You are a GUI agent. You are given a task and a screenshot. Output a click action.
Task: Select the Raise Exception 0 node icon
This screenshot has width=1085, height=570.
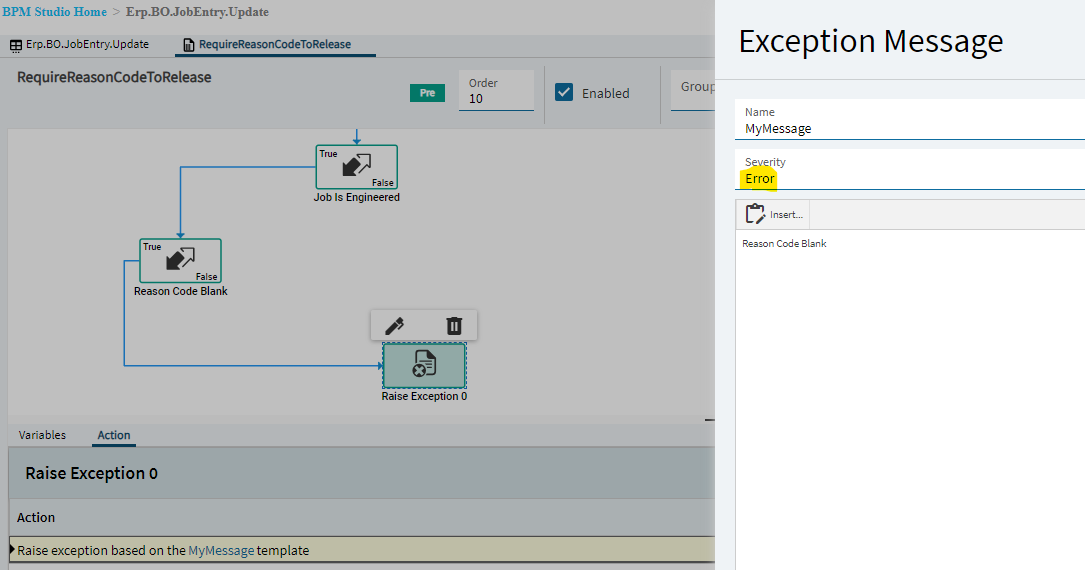[x=424, y=366]
